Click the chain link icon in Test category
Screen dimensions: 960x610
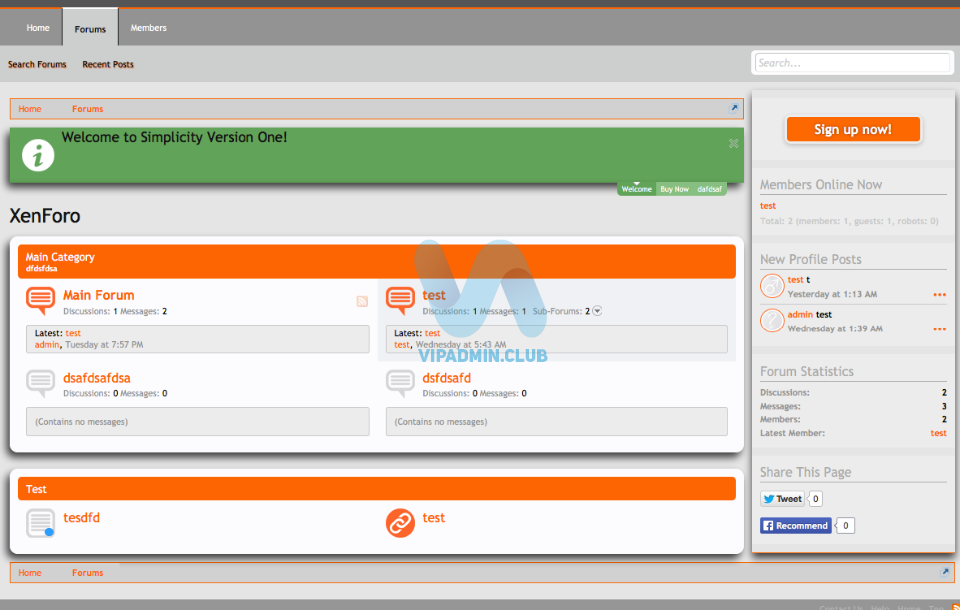click(400, 523)
